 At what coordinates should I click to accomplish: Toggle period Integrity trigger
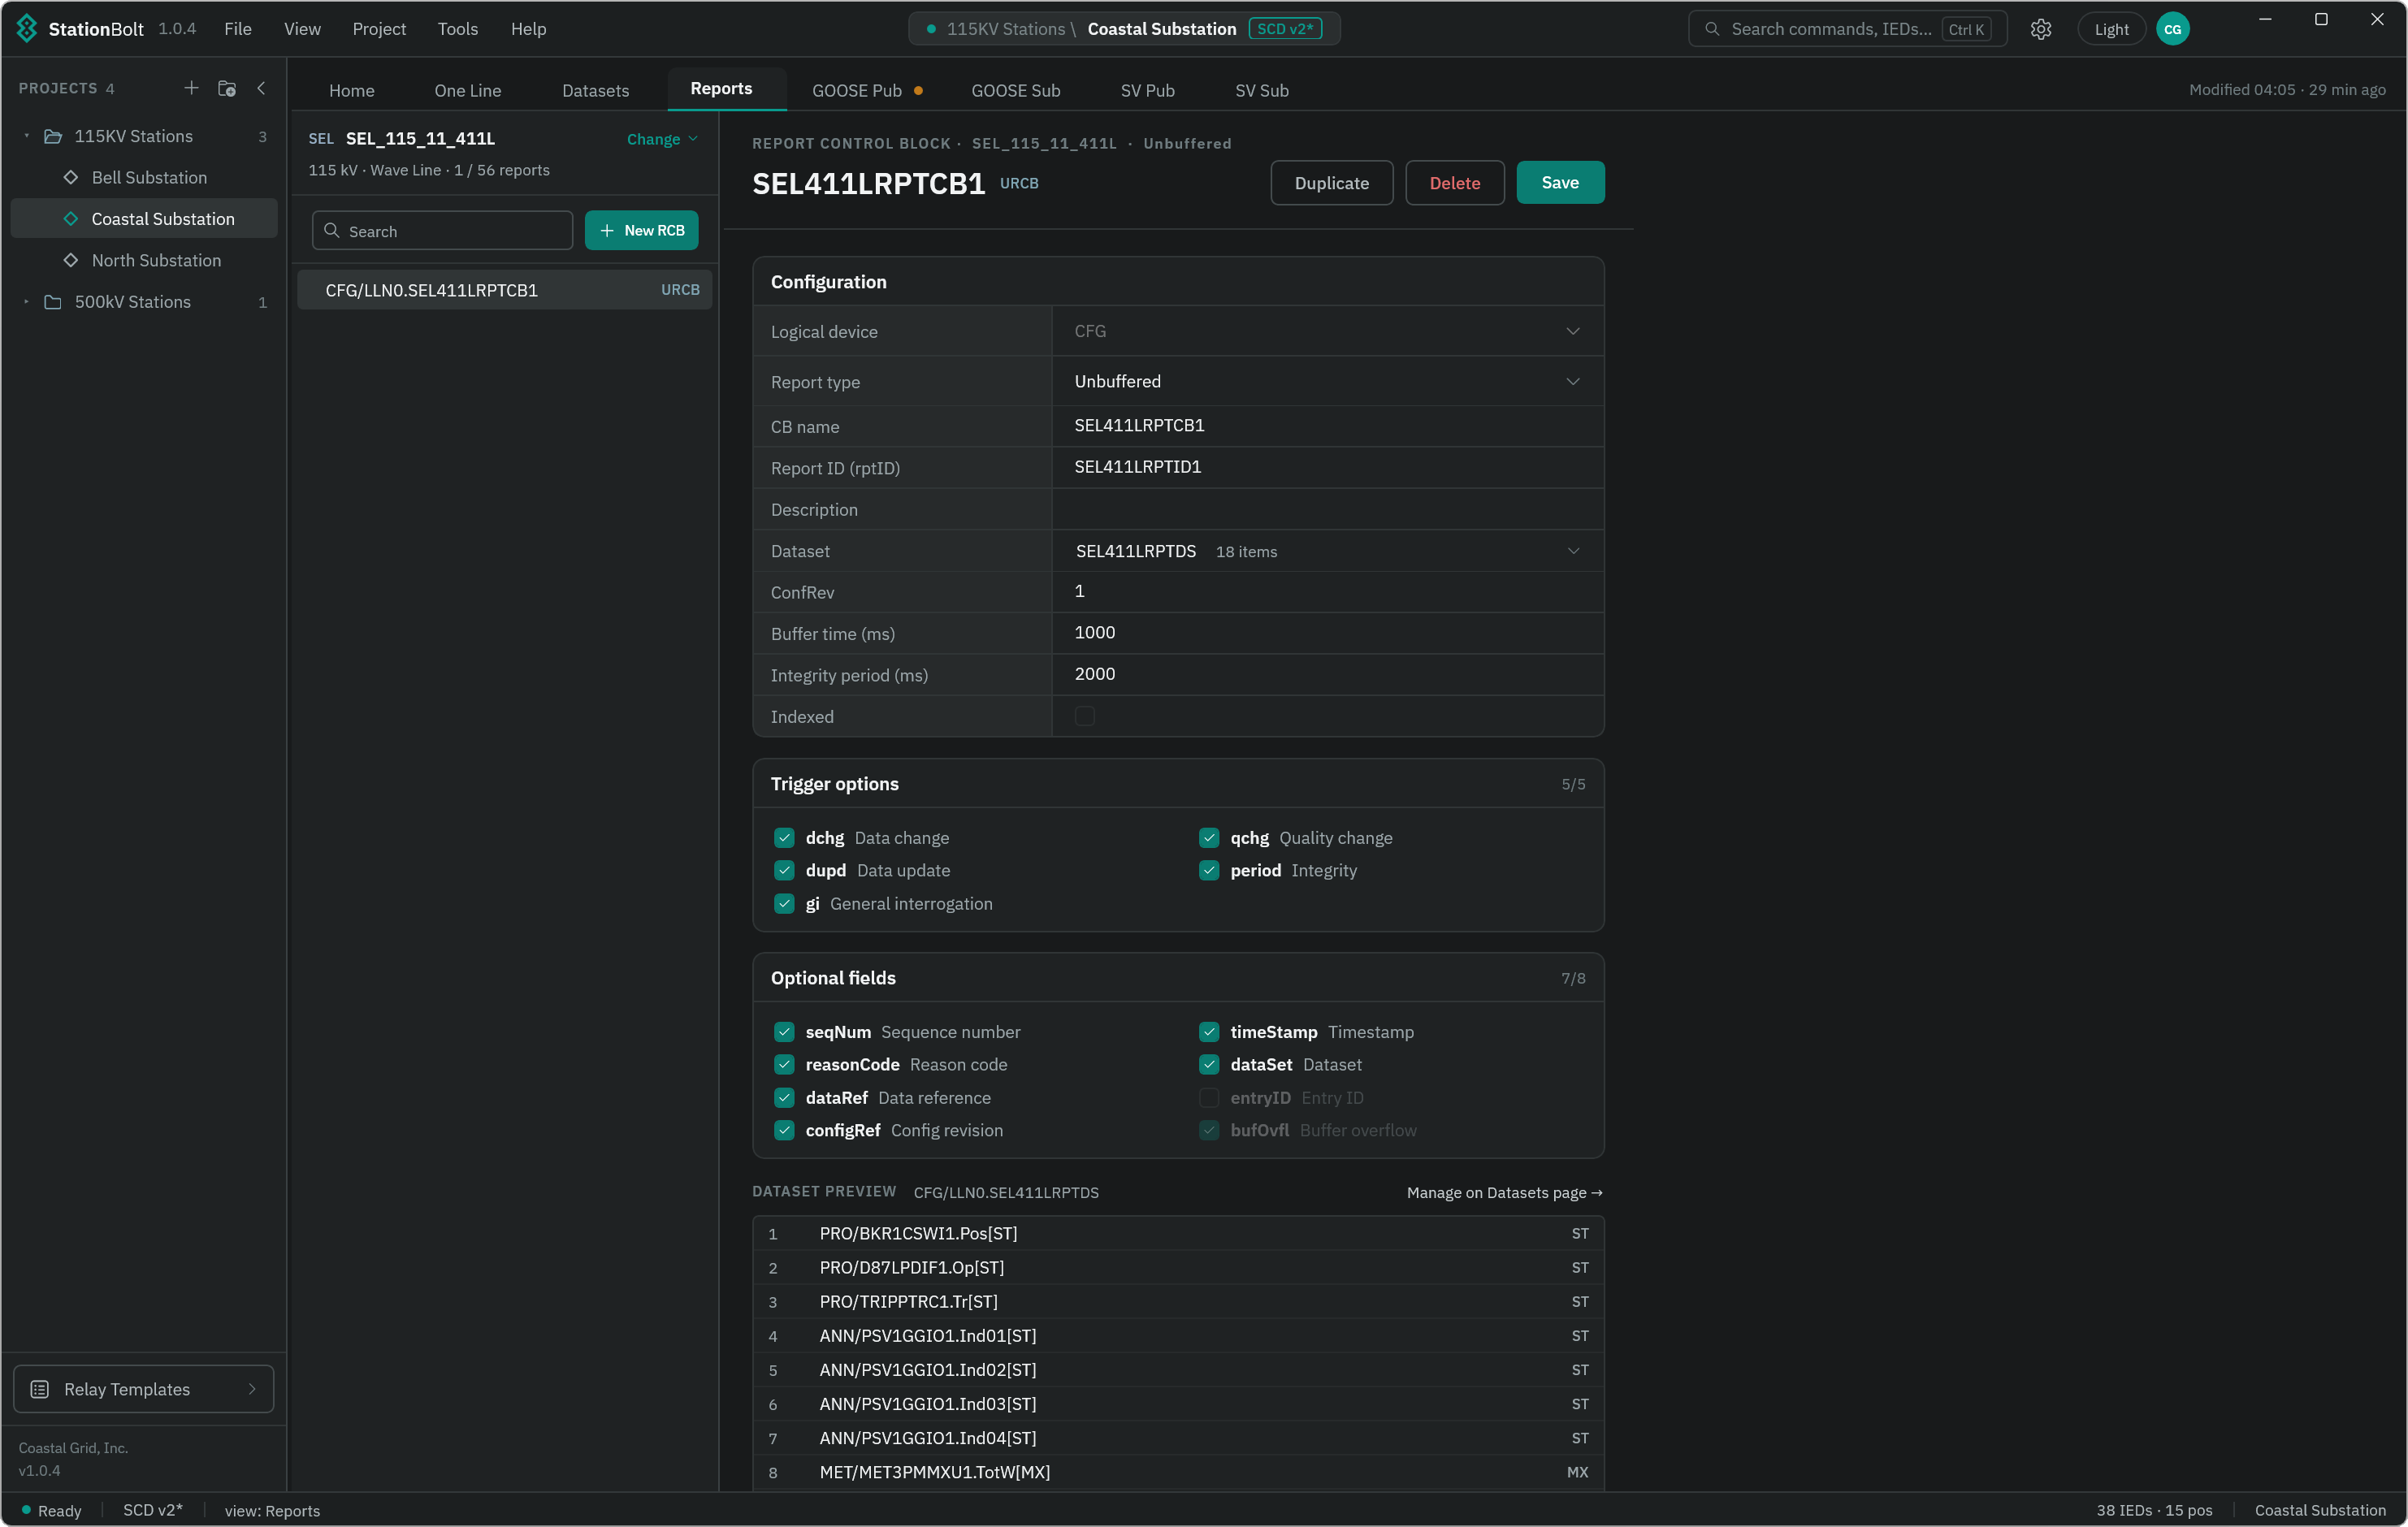click(1209, 871)
